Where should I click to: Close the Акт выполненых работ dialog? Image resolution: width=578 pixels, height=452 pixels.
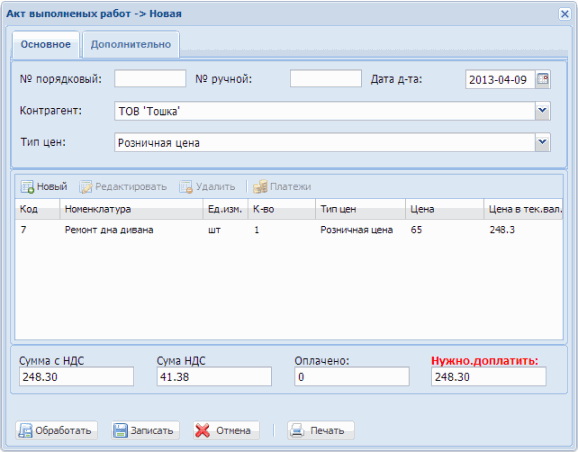(x=564, y=14)
